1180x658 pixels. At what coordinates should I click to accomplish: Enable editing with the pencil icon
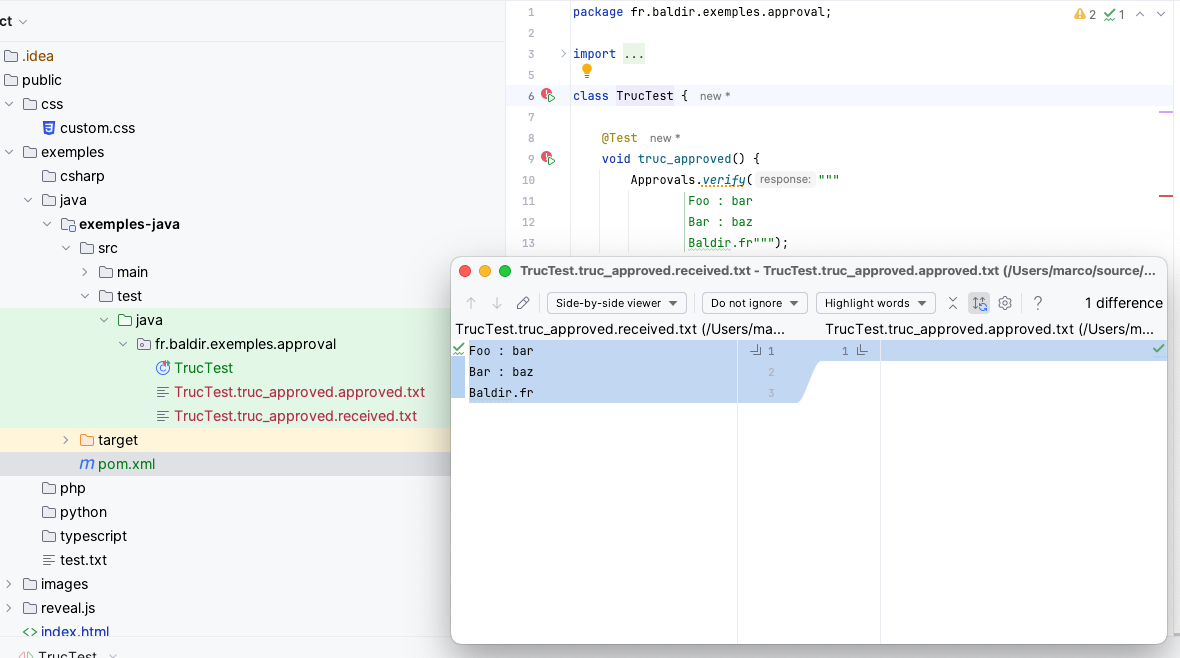click(522, 303)
